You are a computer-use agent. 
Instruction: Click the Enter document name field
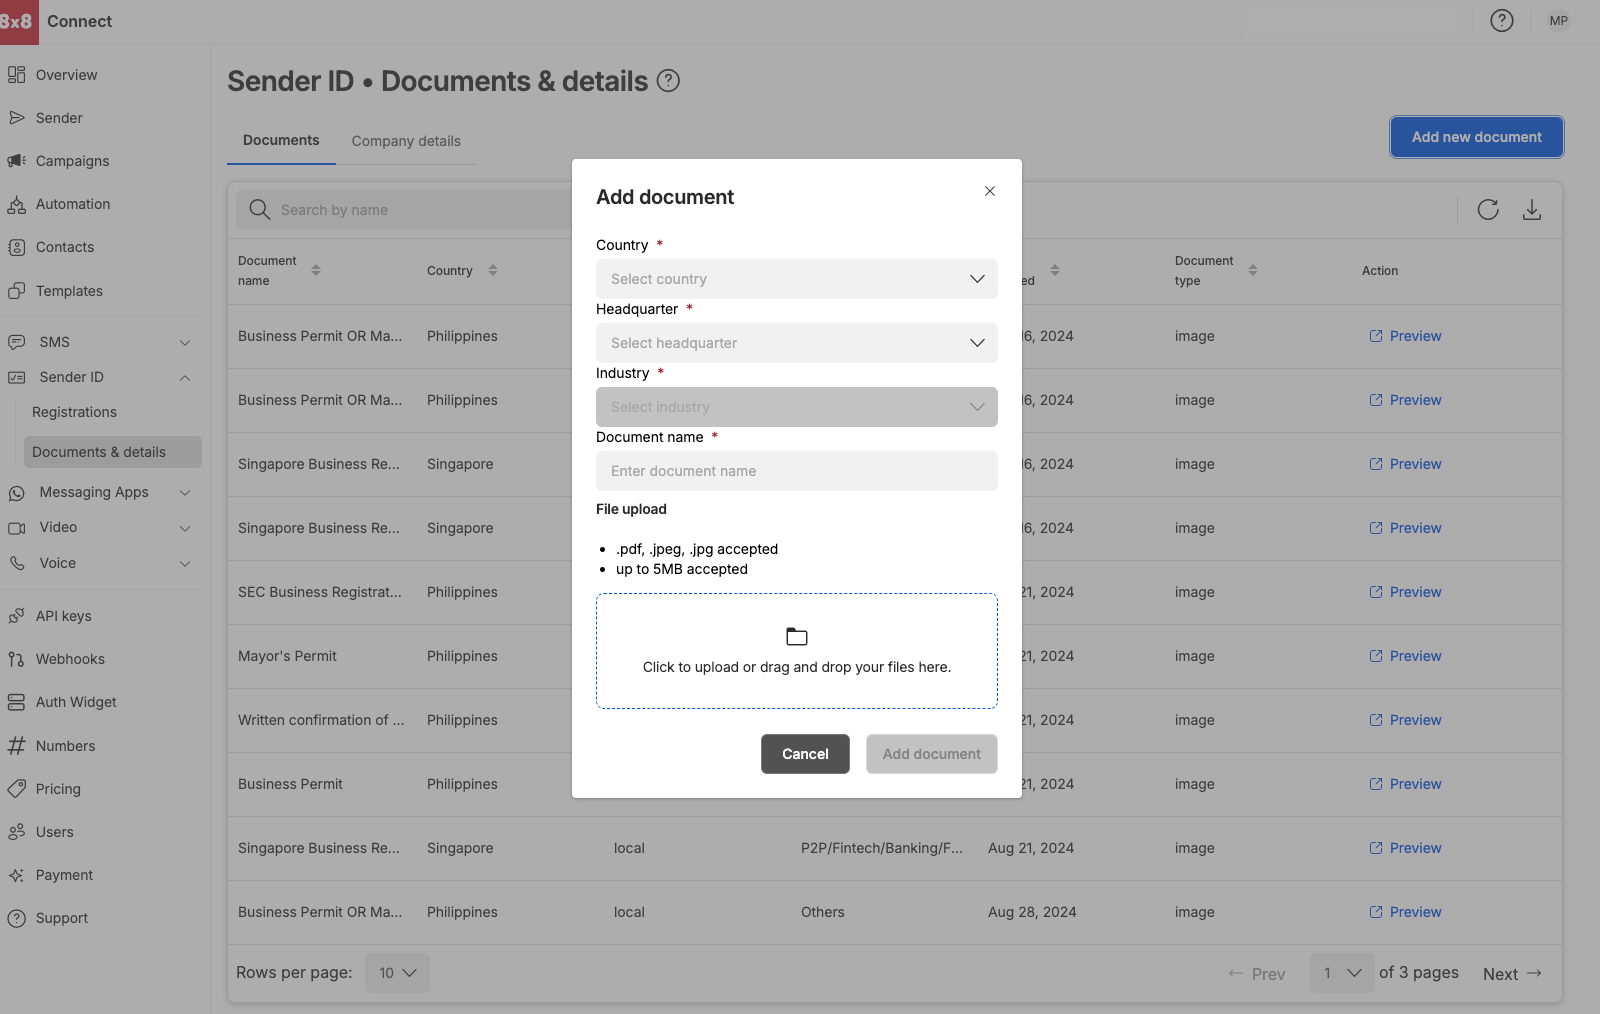click(796, 471)
